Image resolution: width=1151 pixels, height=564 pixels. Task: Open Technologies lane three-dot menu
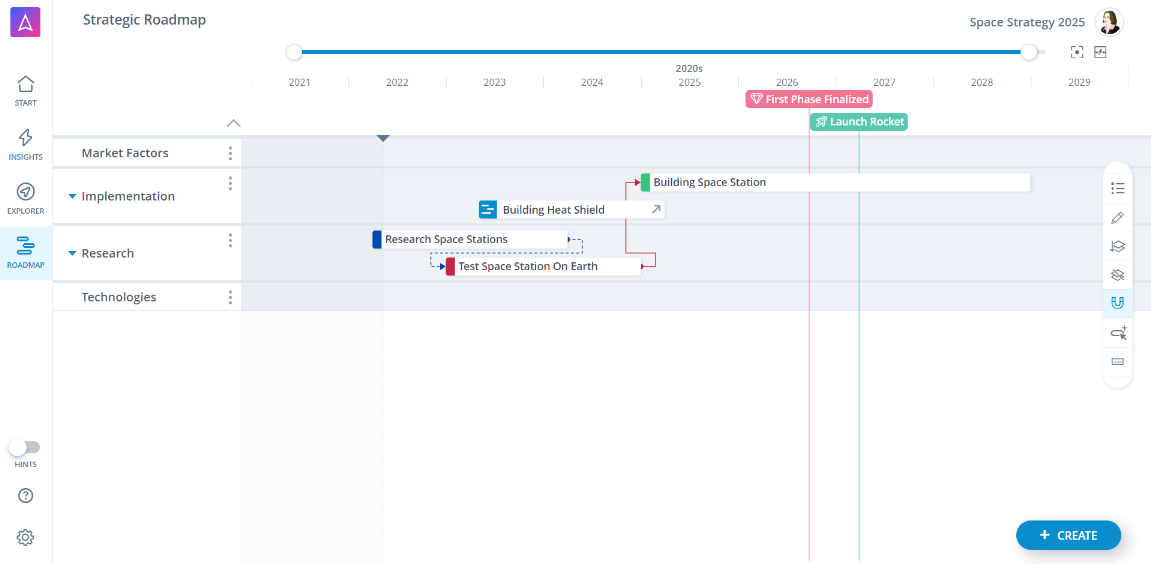[x=230, y=297]
